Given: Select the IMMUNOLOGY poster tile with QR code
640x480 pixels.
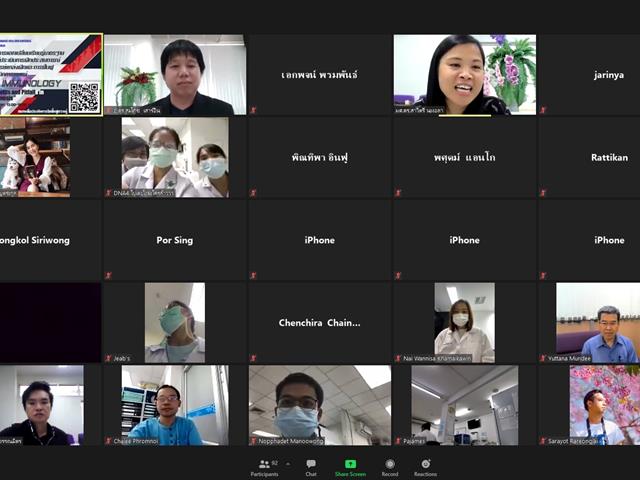Looking at the screenshot, I should [51, 75].
